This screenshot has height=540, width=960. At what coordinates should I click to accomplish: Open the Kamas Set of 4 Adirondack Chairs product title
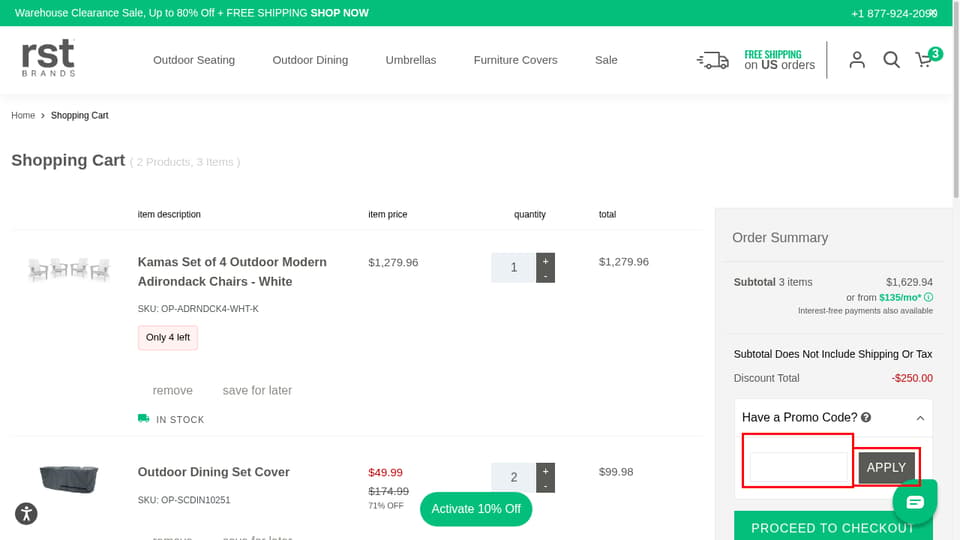point(232,272)
